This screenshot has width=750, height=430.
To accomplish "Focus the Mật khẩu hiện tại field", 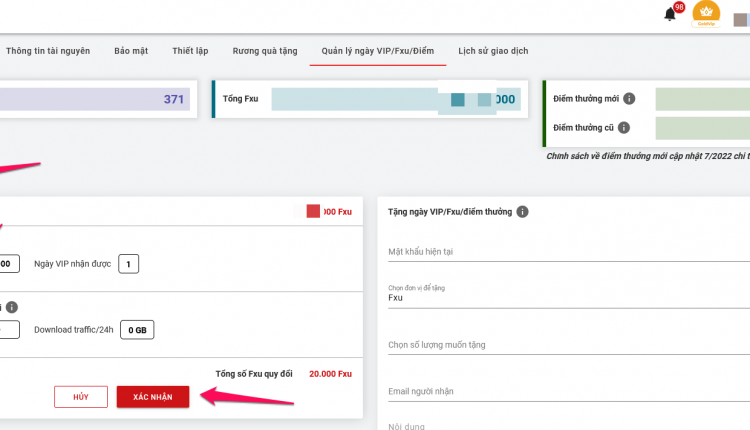I will [569, 252].
